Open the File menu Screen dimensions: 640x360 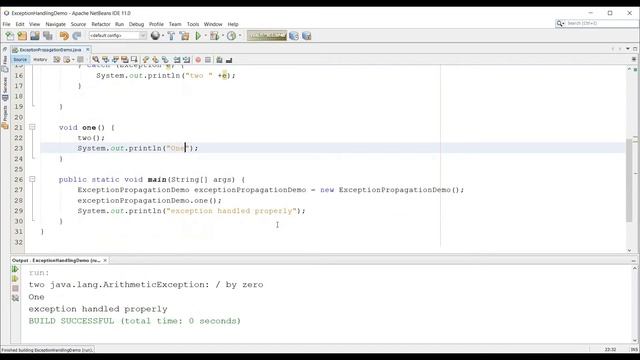click(x=7, y=24)
